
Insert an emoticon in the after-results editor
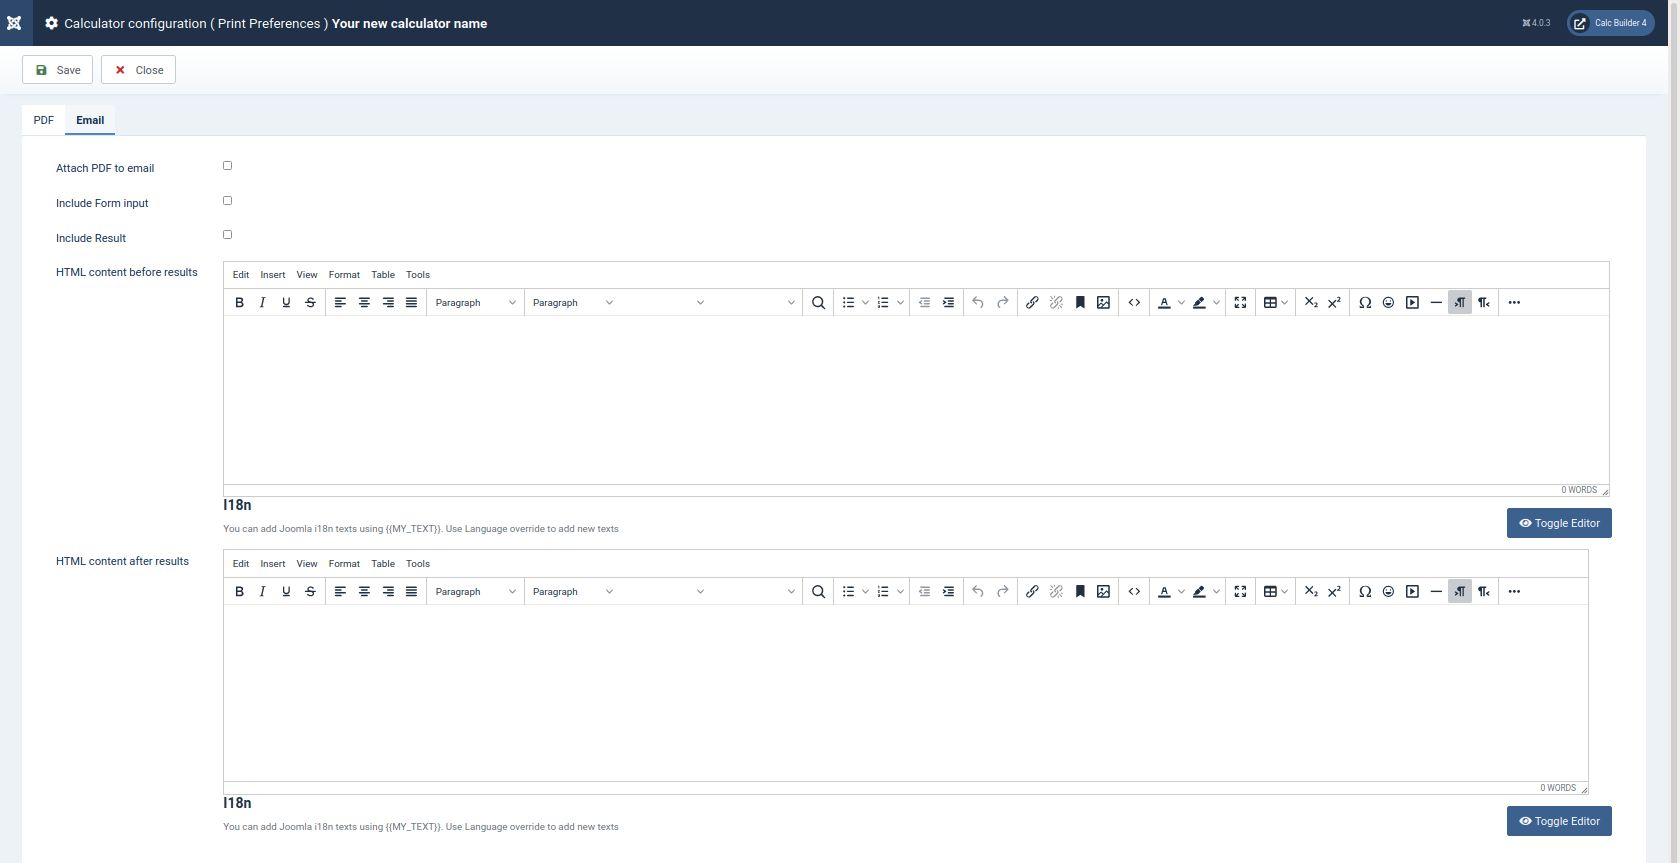[x=1388, y=591]
